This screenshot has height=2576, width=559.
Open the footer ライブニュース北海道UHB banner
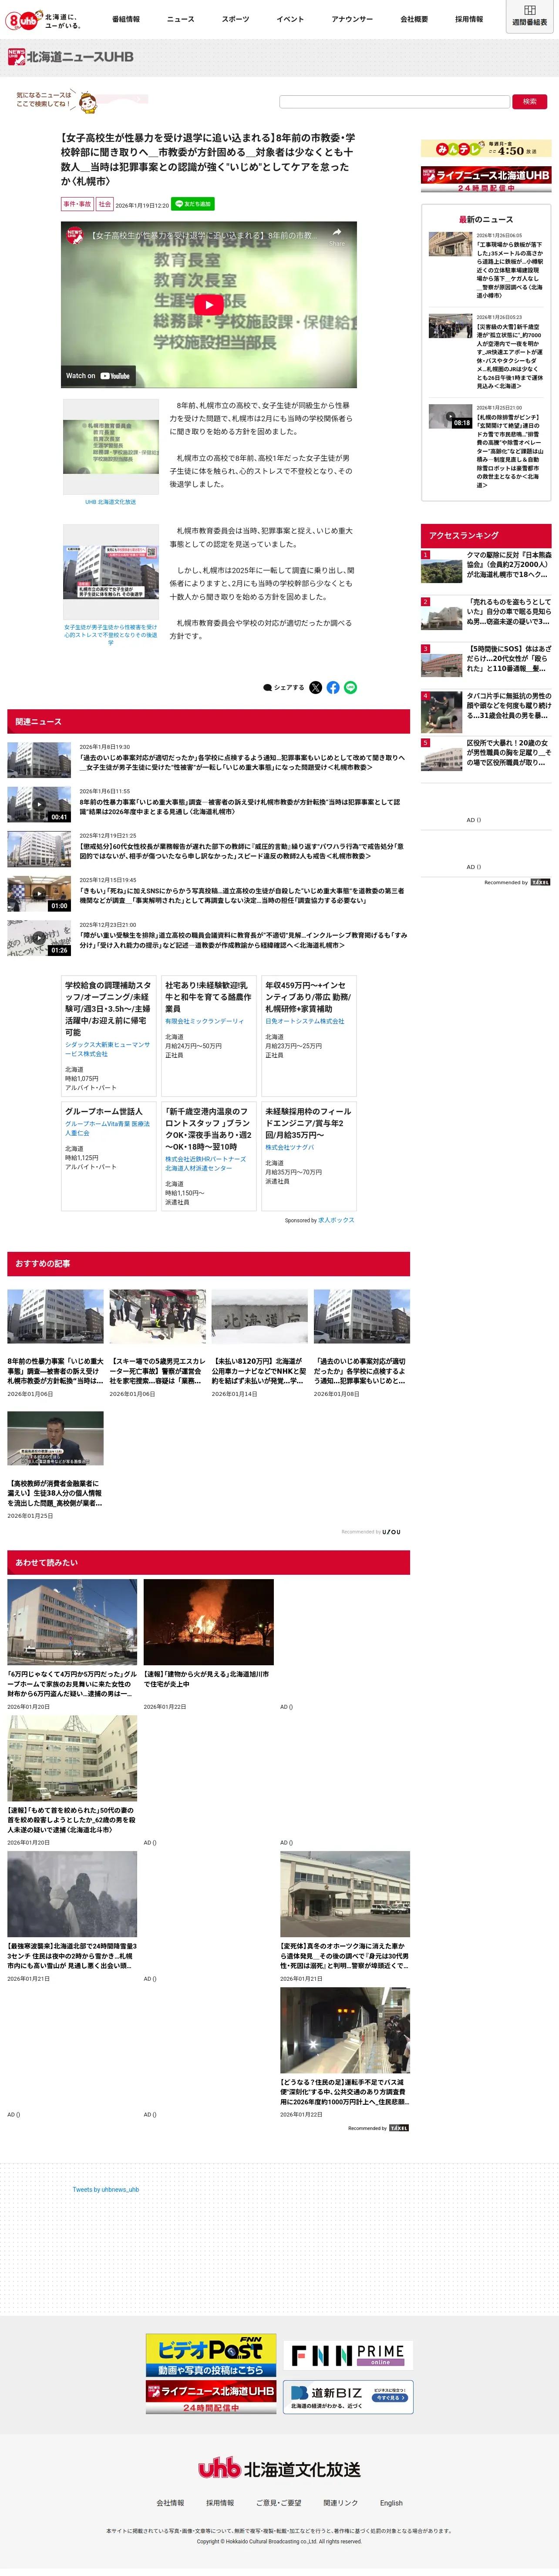[x=211, y=2397]
